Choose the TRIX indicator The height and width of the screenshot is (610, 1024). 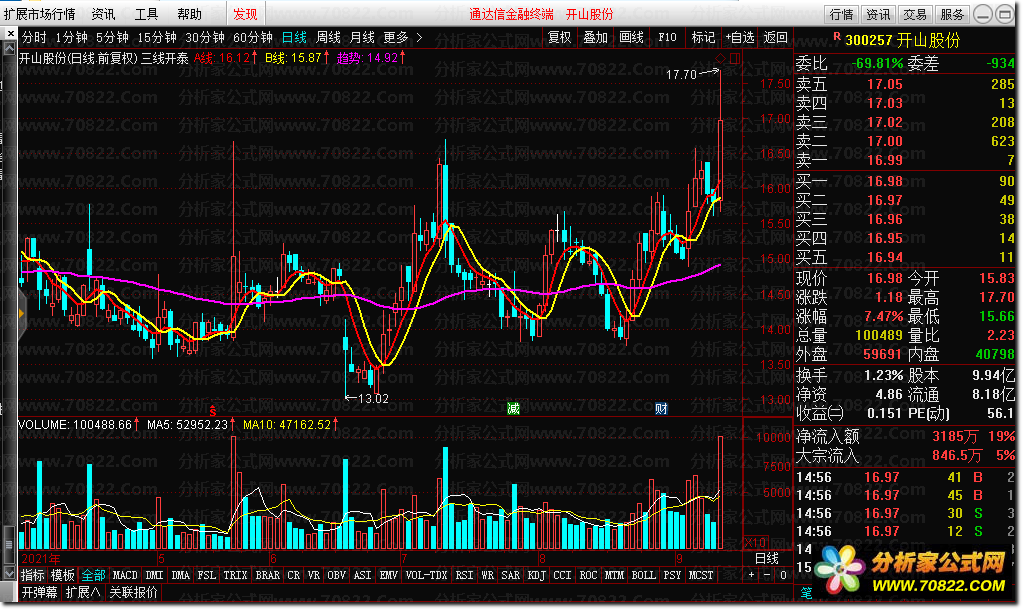(x=235, y=575)
